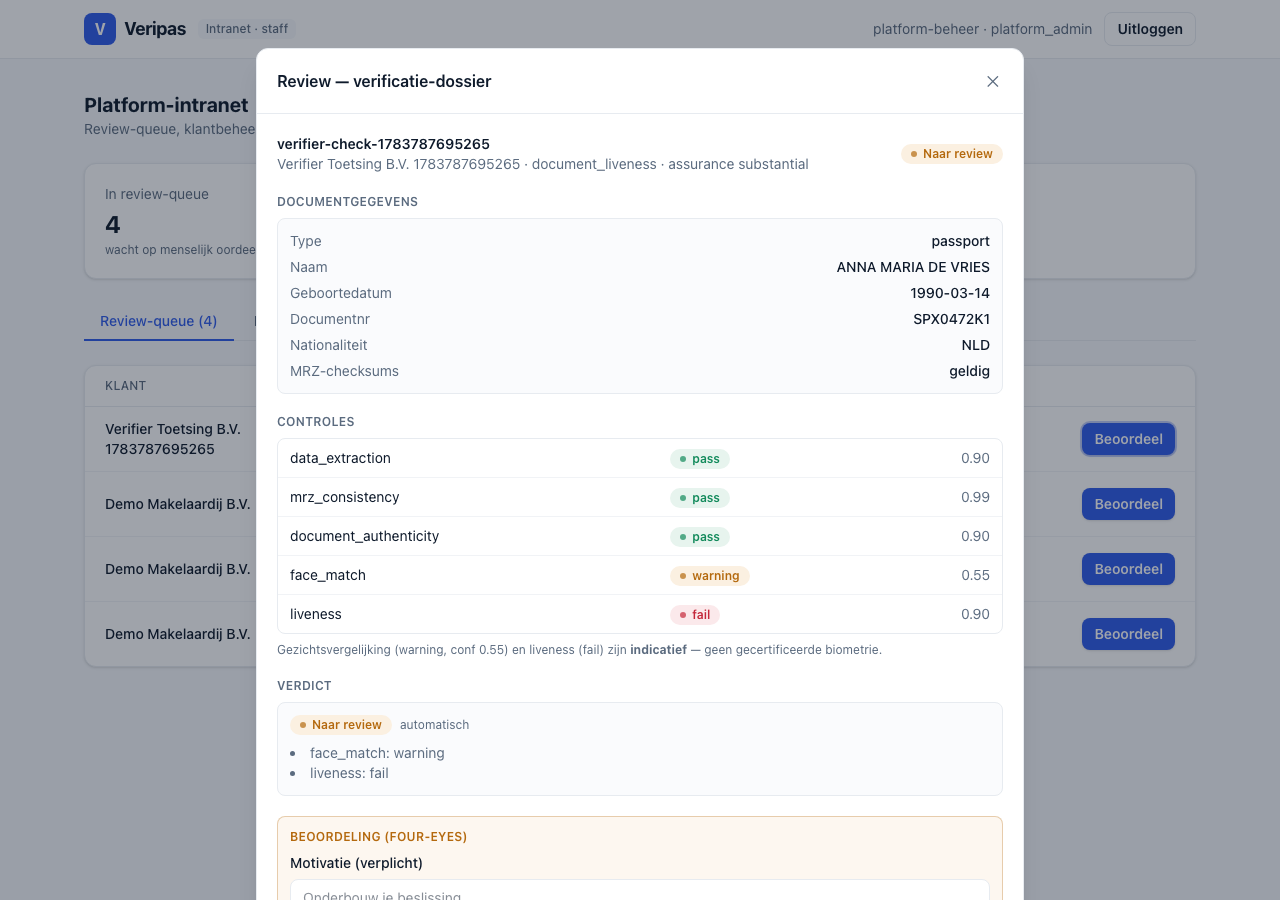The height and width of the screenshot is (900, 1280).
Task: Click the "Motivatie (verplicht)" label
Action: 356,863
